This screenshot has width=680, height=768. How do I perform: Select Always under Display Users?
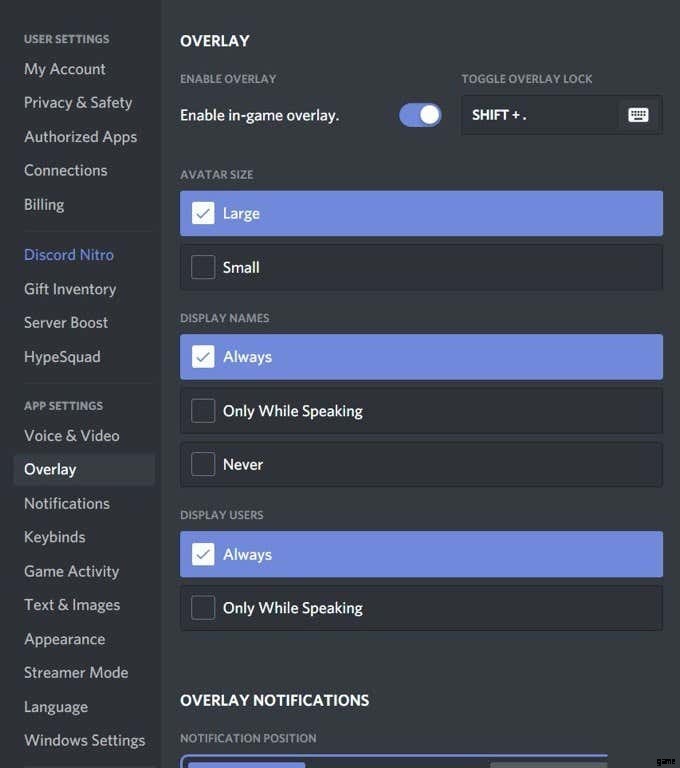203,554
